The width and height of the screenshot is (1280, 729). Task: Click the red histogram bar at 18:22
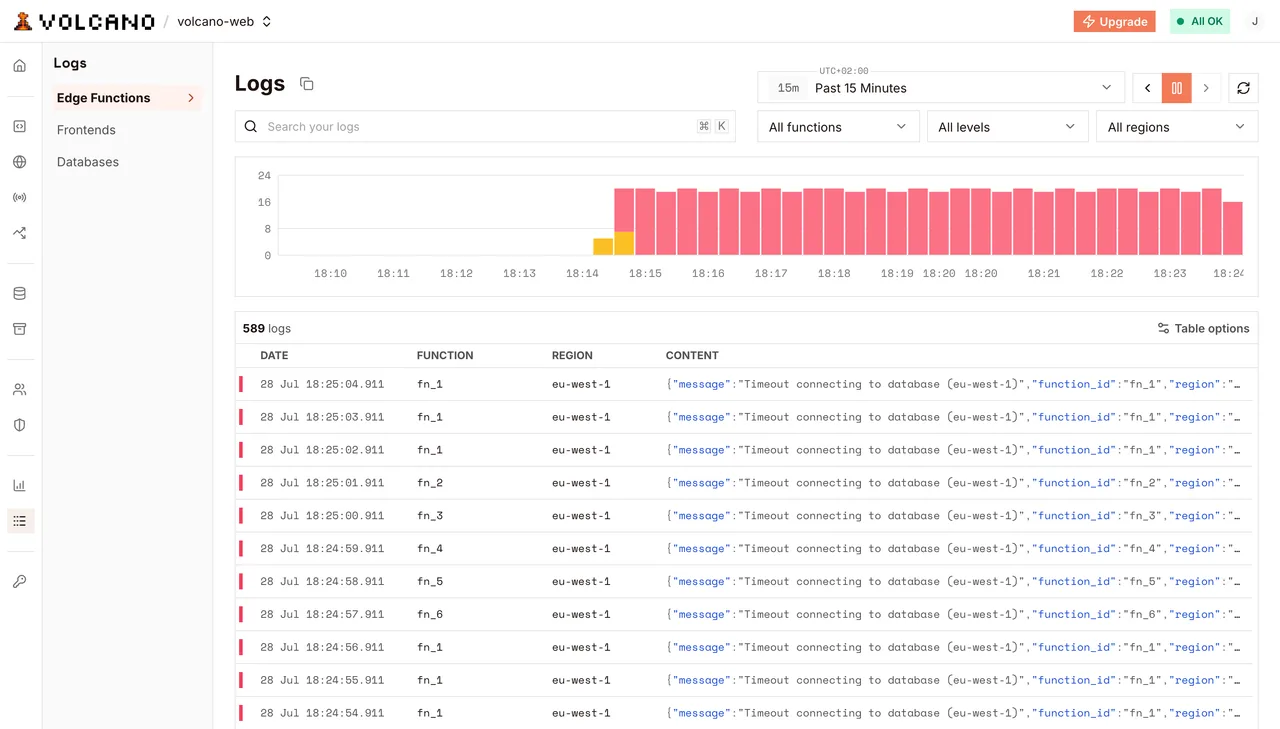coord(1107,222)
